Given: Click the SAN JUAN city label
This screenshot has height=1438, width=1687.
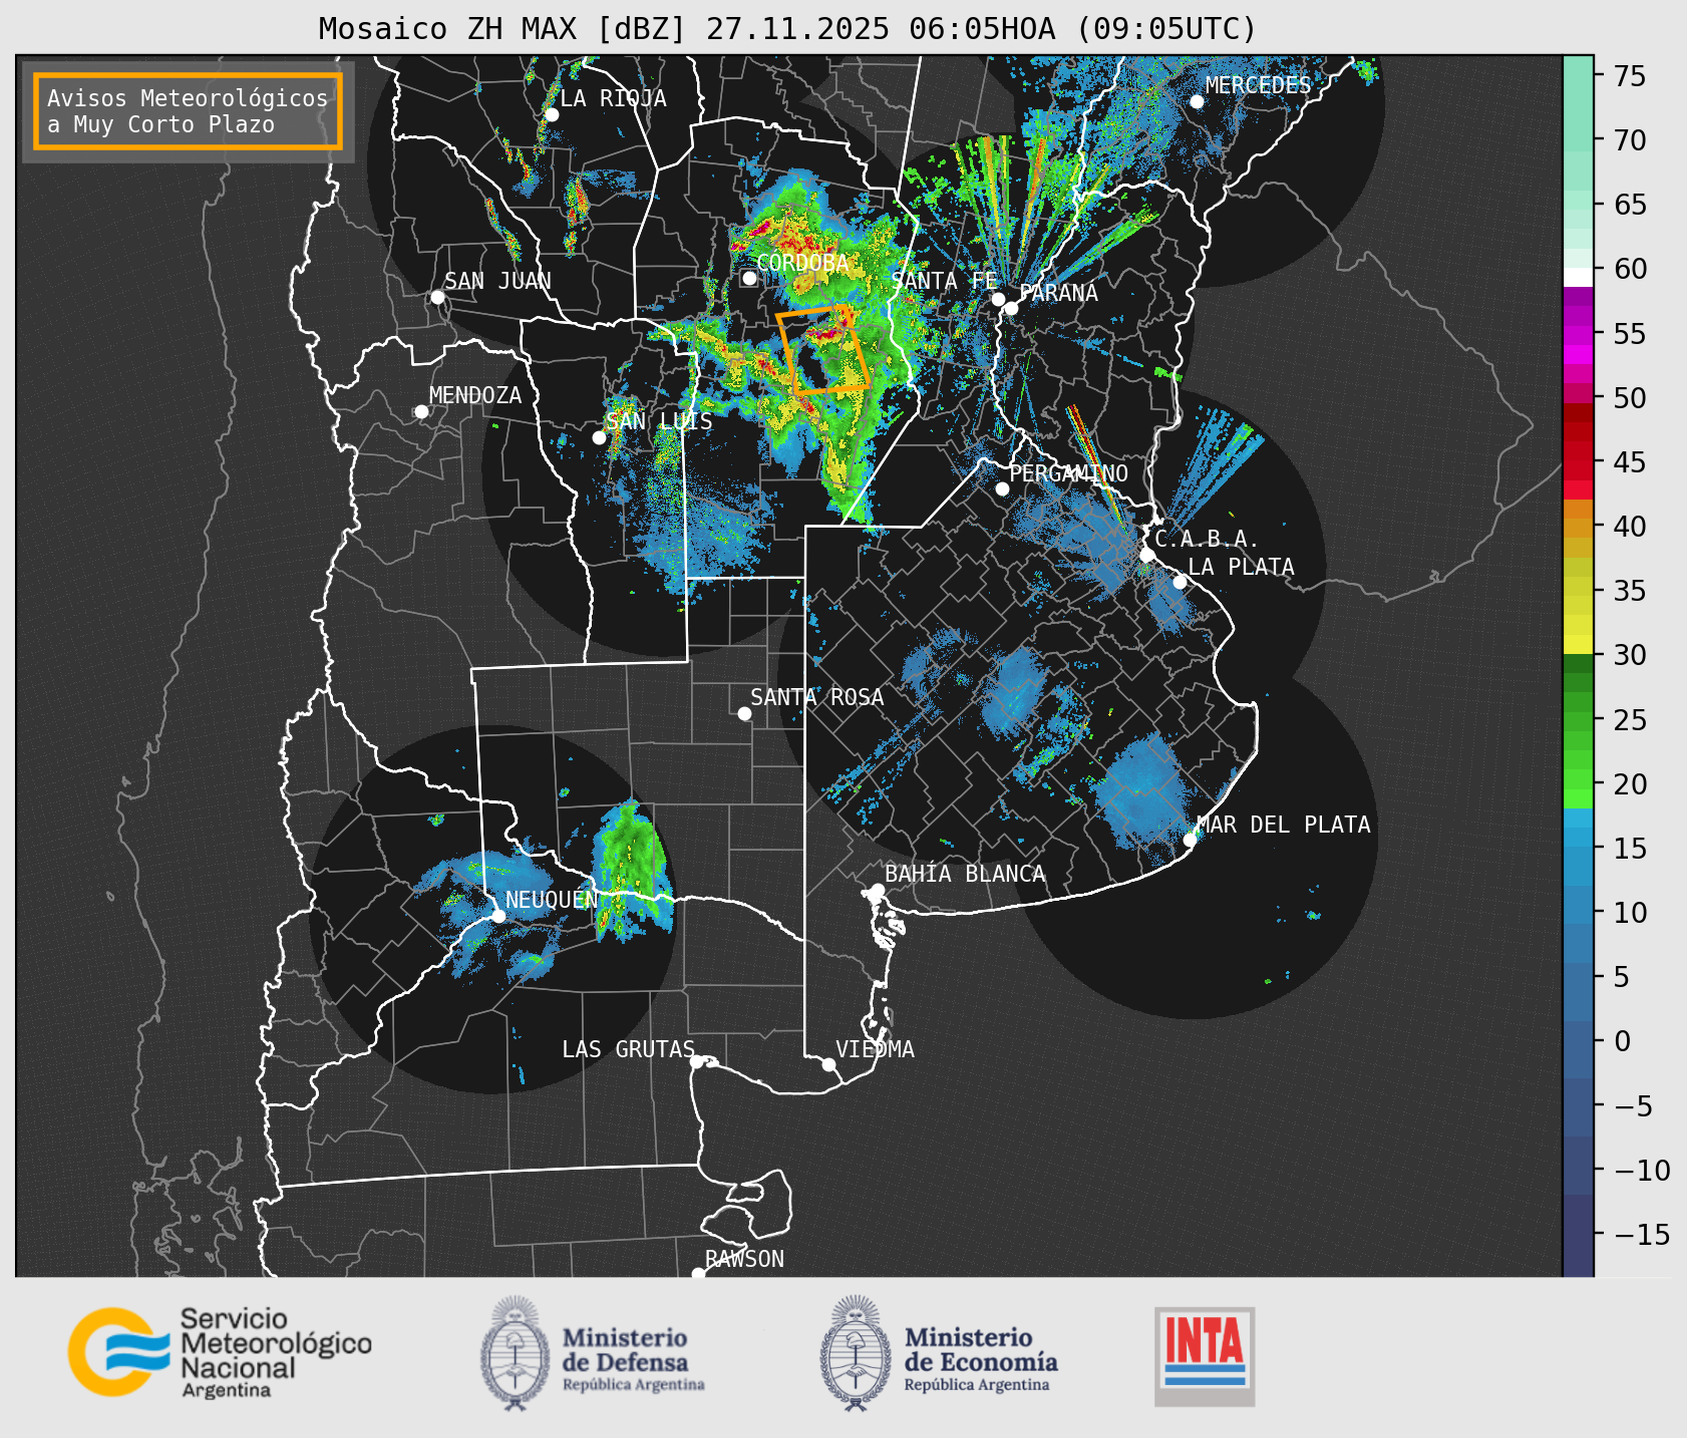Looking at the screenshot, I should coord(497,281).
